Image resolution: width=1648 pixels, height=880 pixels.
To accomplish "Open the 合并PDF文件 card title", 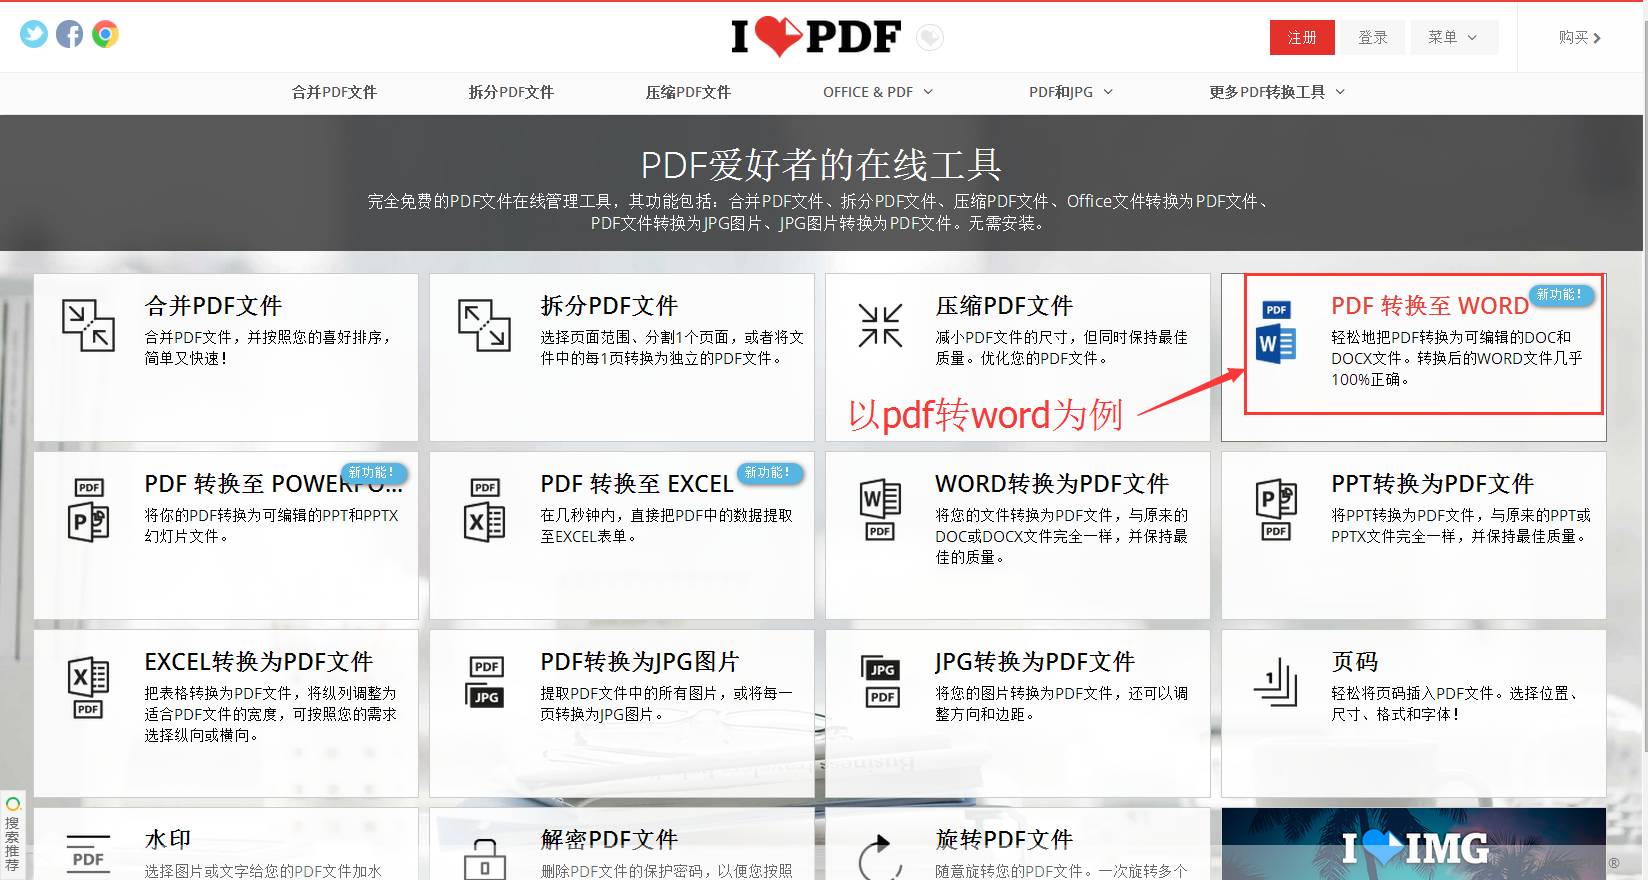I will point(213,305).
